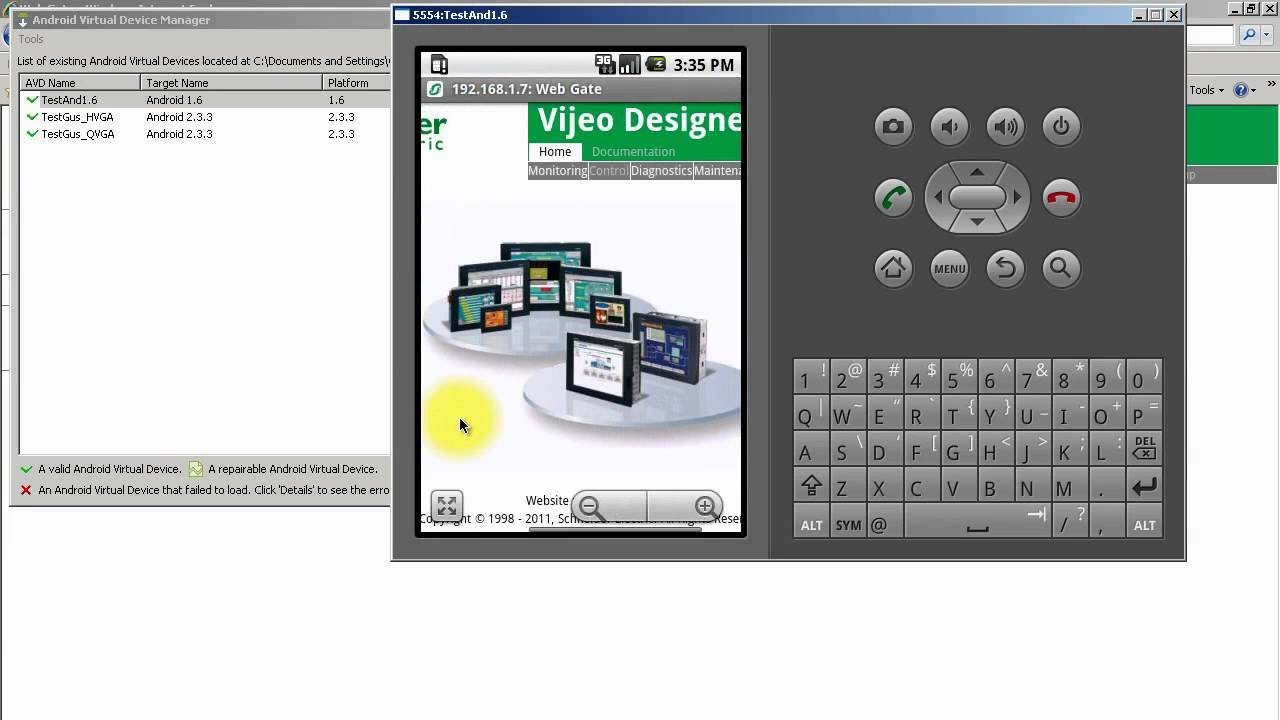The width and height of the screenshot is (1280, 720).
Task: Click the emulator MENU hardware button
Action: click(949, 268)
